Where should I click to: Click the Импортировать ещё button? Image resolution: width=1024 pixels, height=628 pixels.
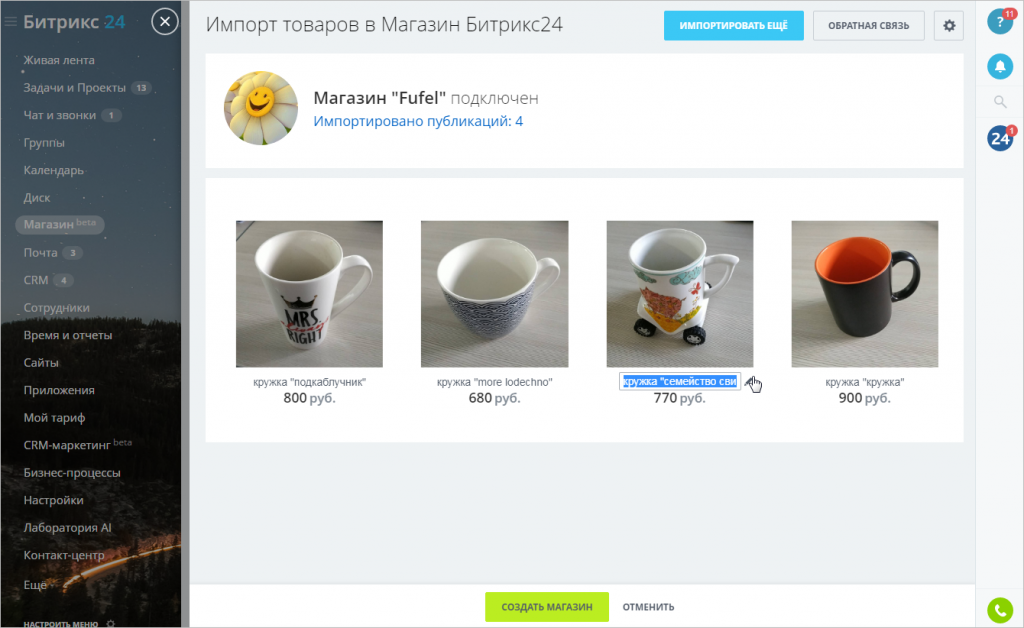point(733,25)
